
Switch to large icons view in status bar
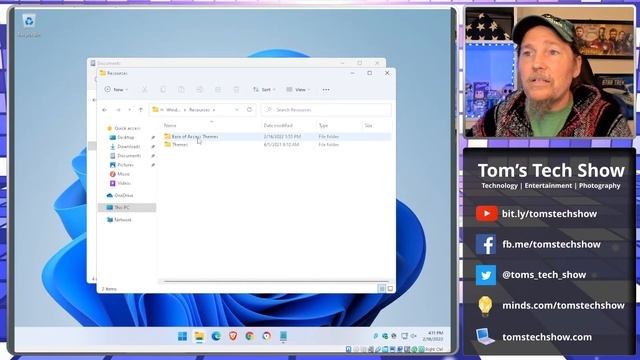pos(390,289)
